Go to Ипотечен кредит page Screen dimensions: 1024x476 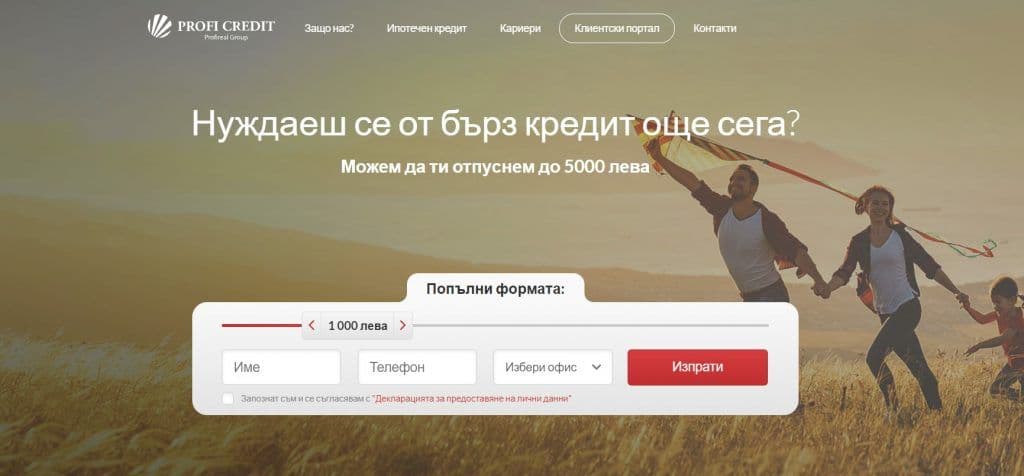(x=426, y=28)
